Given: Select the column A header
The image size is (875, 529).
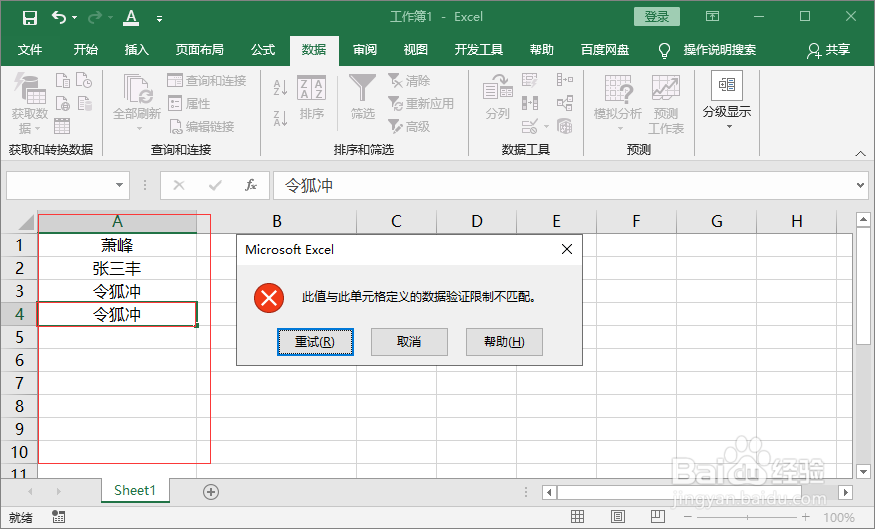Looking at the screenshot, I should [117, 222].
